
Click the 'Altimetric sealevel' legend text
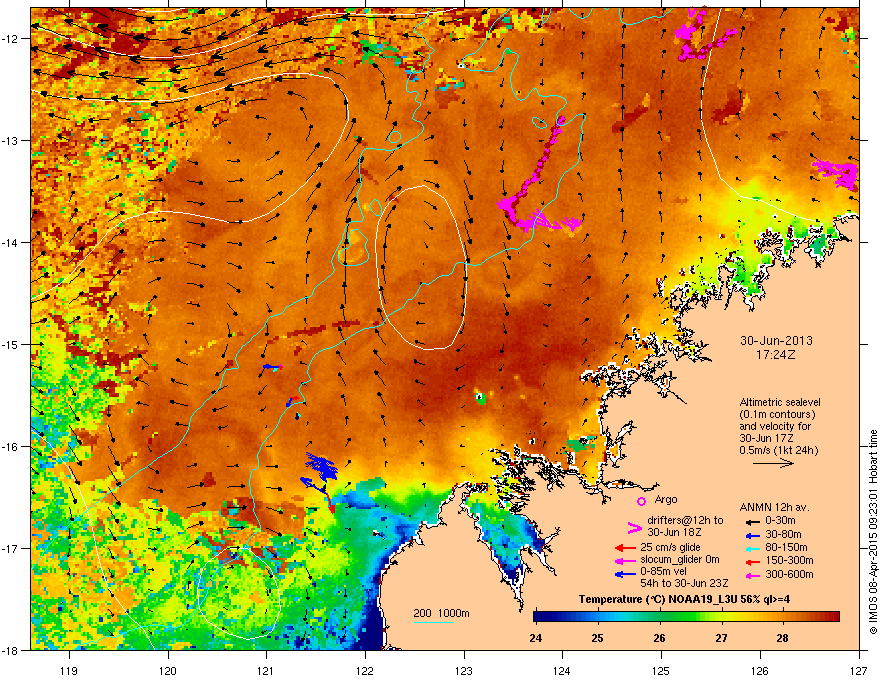(780, 402)
